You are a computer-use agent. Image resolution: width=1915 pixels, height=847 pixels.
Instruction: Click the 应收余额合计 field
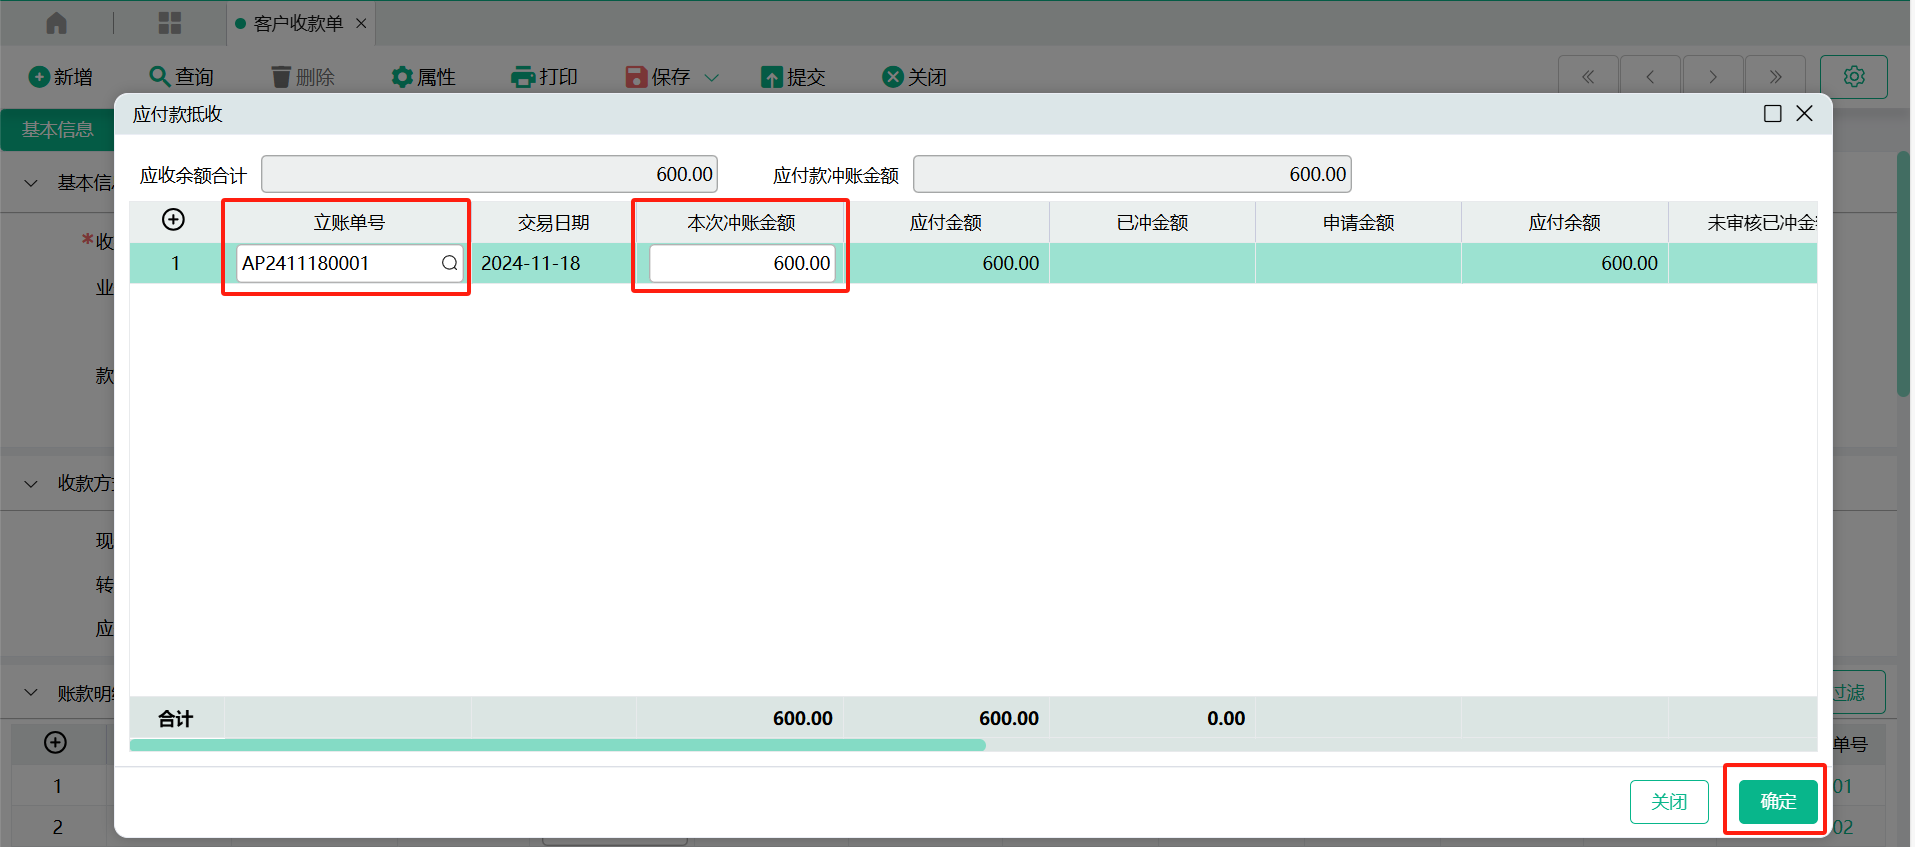coord(490,174)
